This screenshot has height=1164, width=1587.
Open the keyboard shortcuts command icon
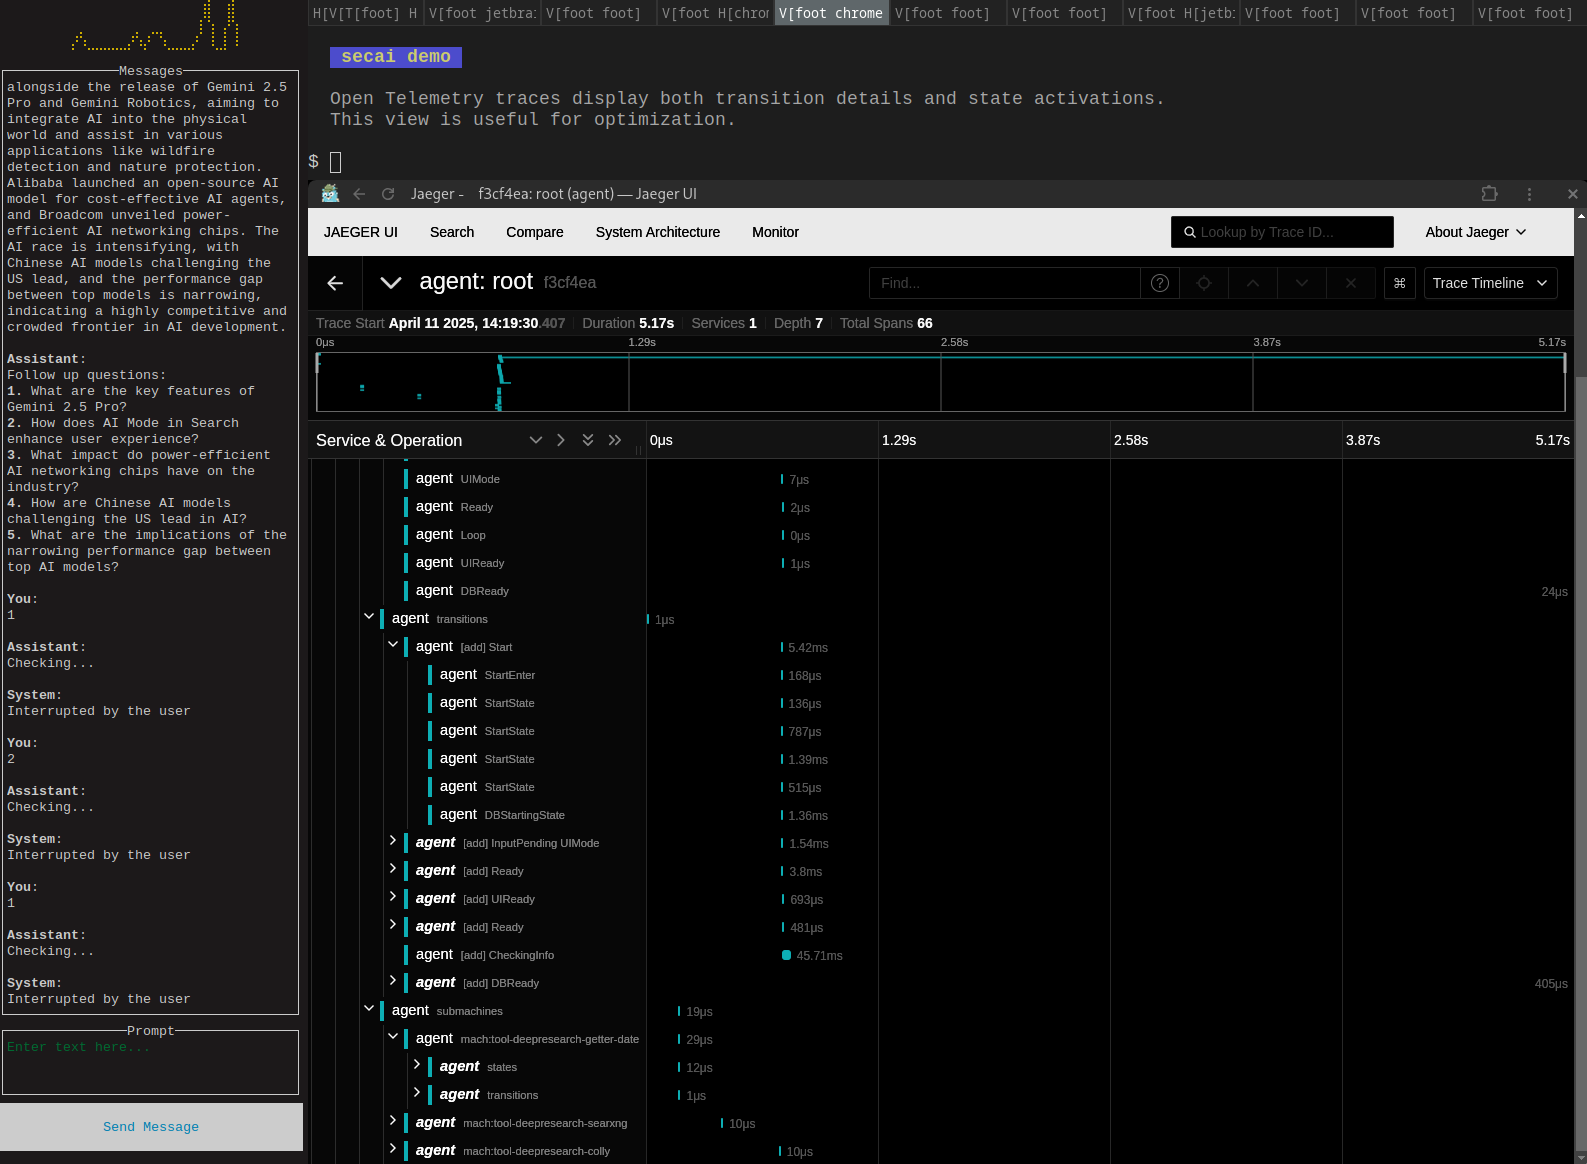pos(1399,283)
